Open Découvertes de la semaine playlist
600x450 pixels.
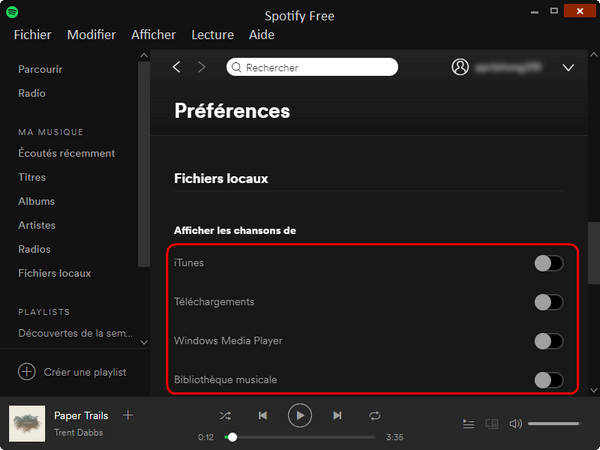(75, 333)
